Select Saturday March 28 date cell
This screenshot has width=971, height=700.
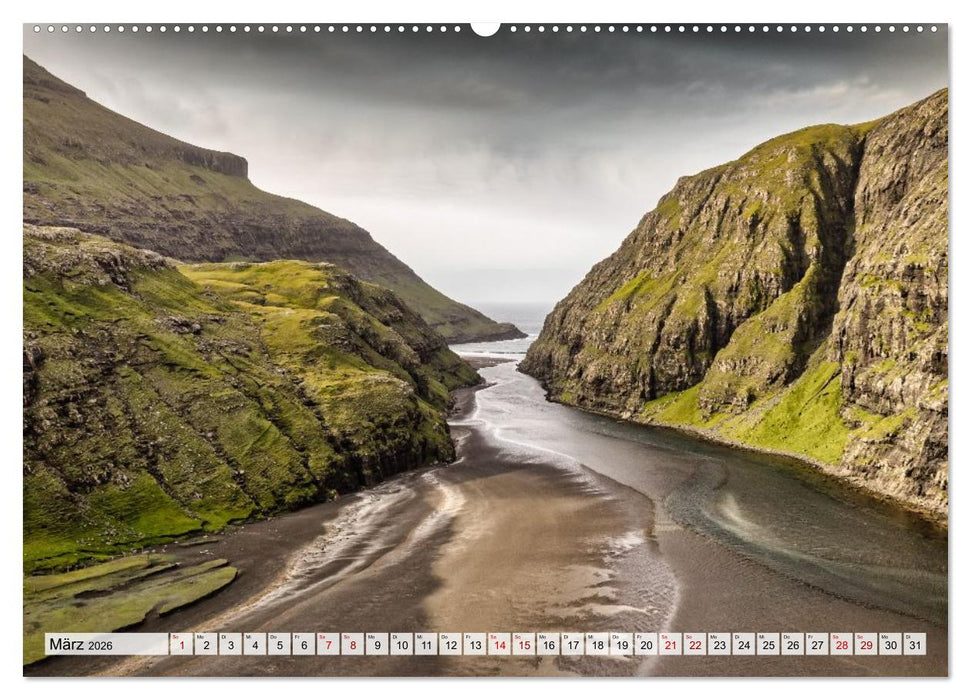(842, 644)
